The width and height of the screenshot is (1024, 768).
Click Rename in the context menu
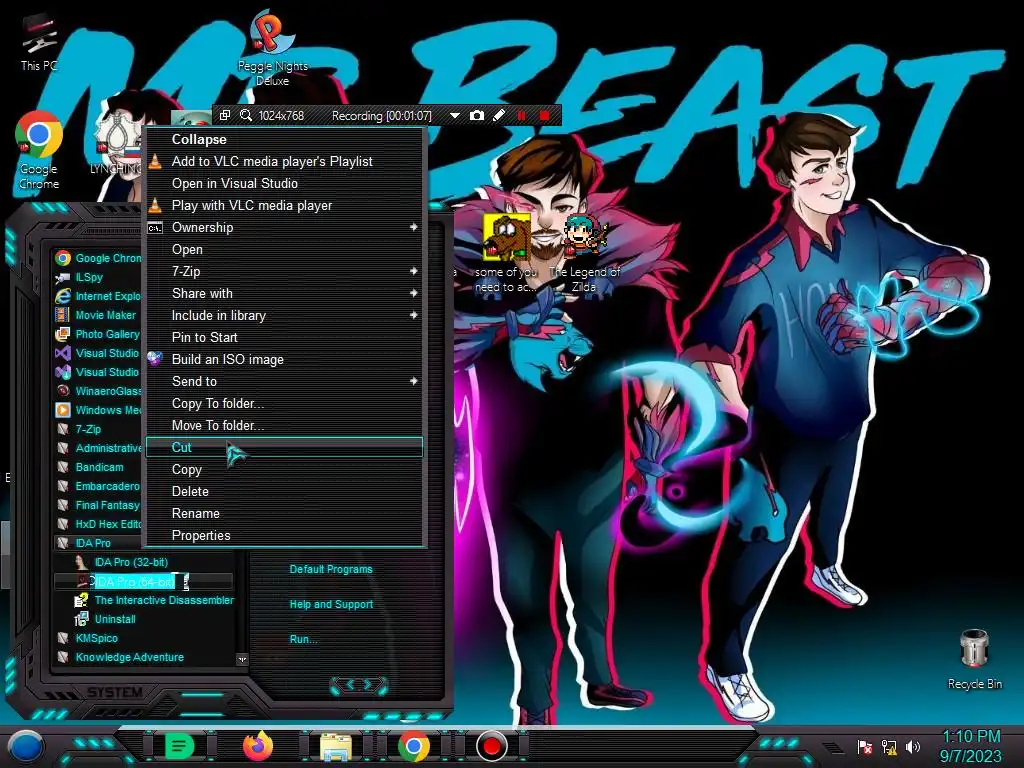[x=285, y=513]
